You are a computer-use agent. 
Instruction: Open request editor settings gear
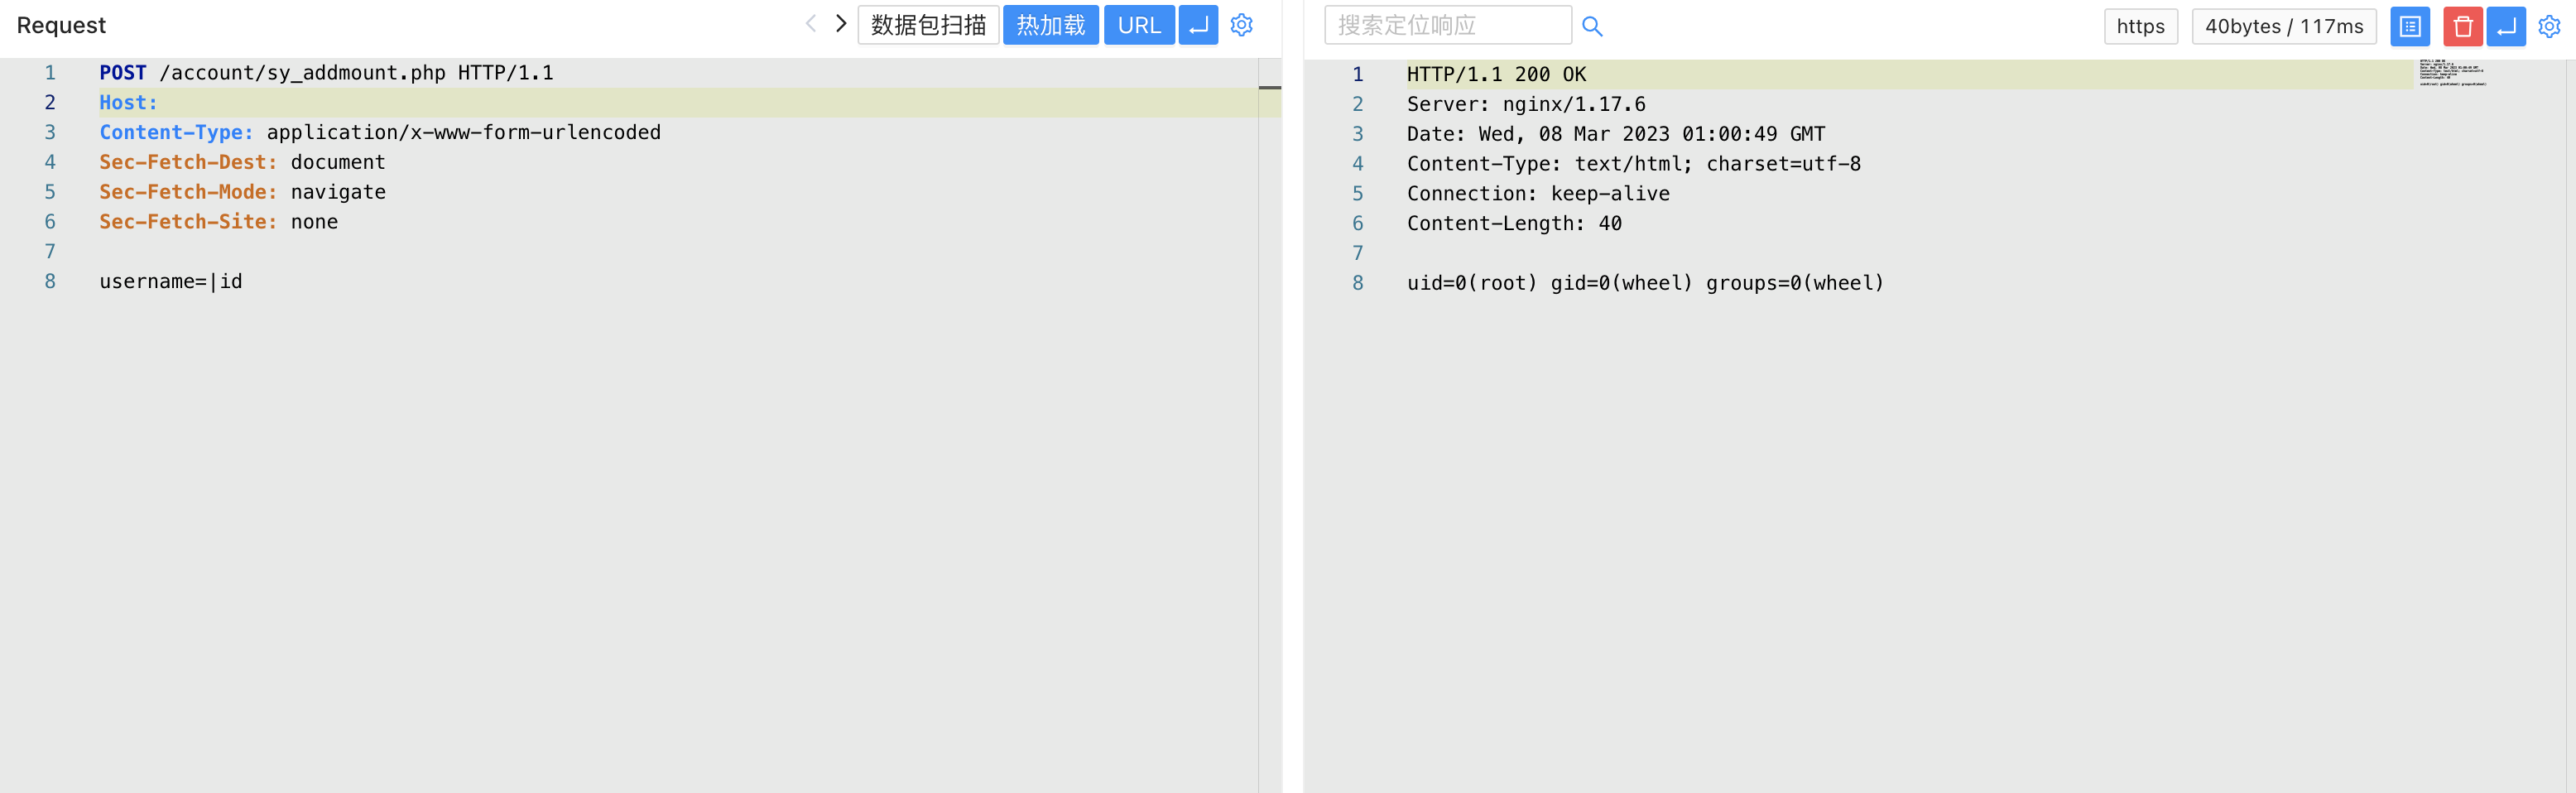tap(1241, 25)
